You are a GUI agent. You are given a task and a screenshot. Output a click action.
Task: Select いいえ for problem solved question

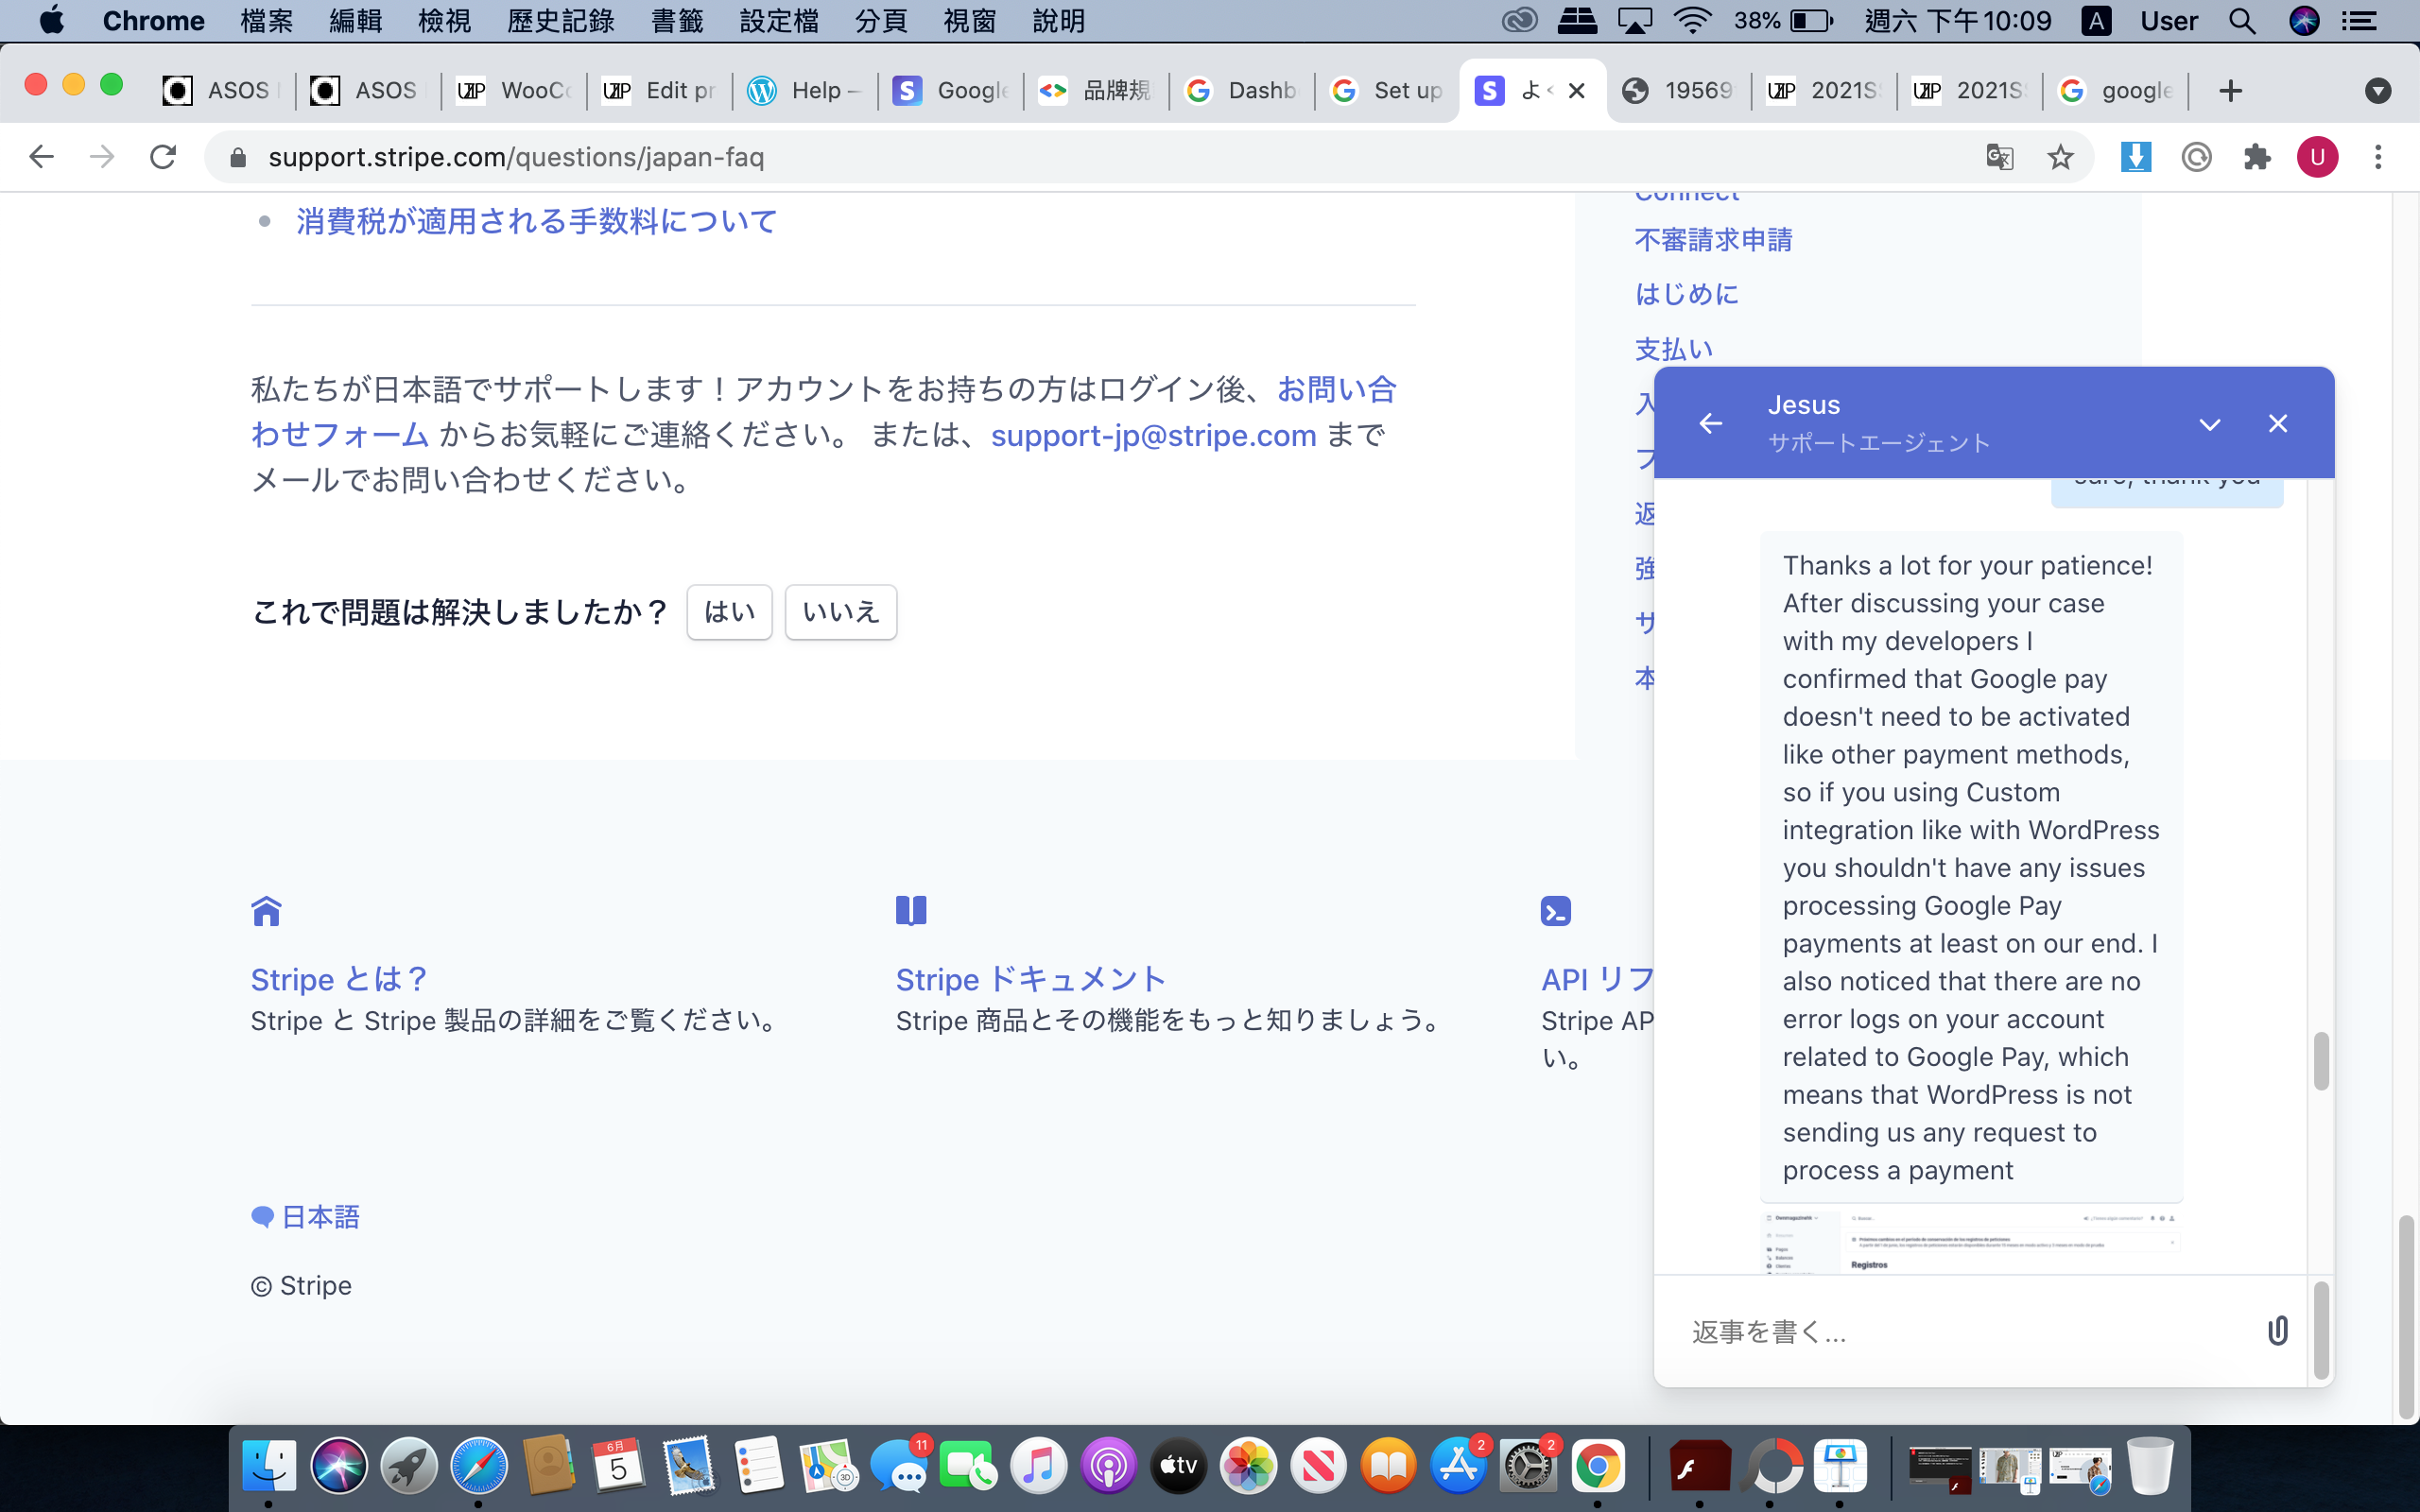[x=840, y=612]
